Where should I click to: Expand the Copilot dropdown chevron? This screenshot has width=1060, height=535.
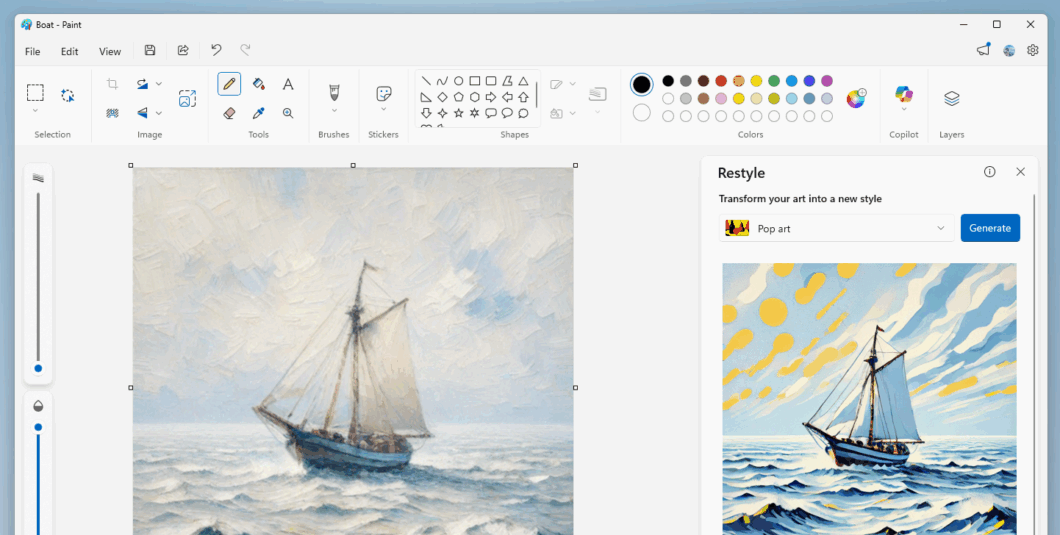[904, 110]
